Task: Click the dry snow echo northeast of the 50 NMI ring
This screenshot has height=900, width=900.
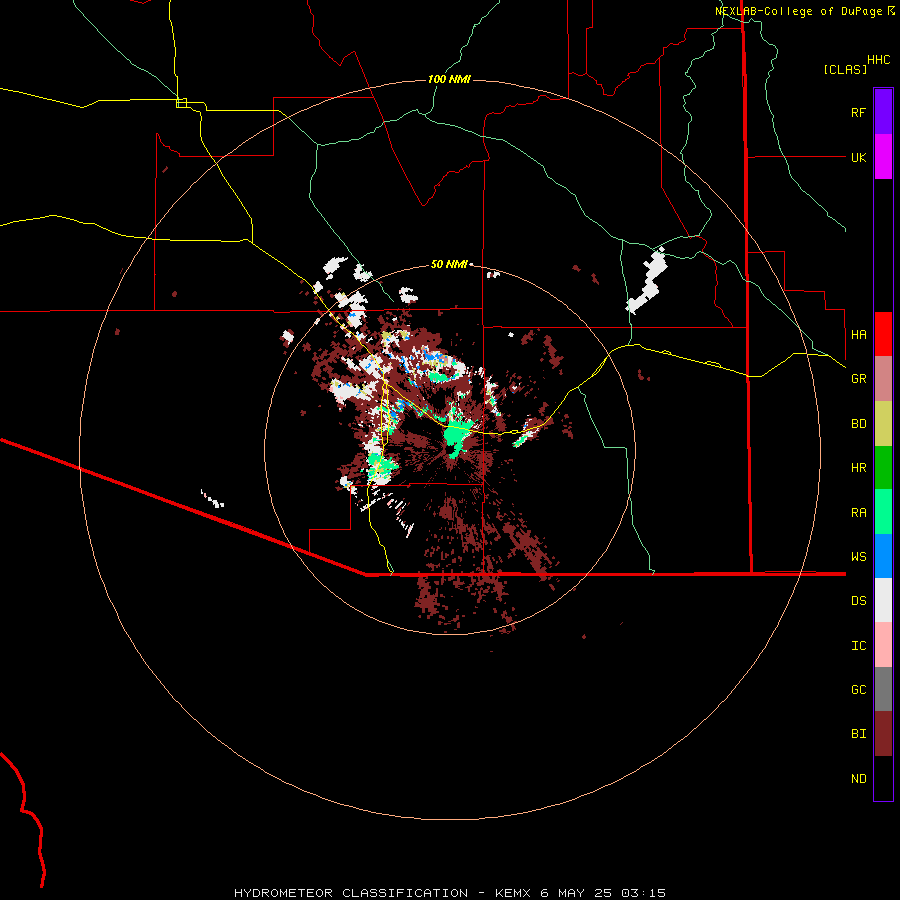Action: pos(647,281)
